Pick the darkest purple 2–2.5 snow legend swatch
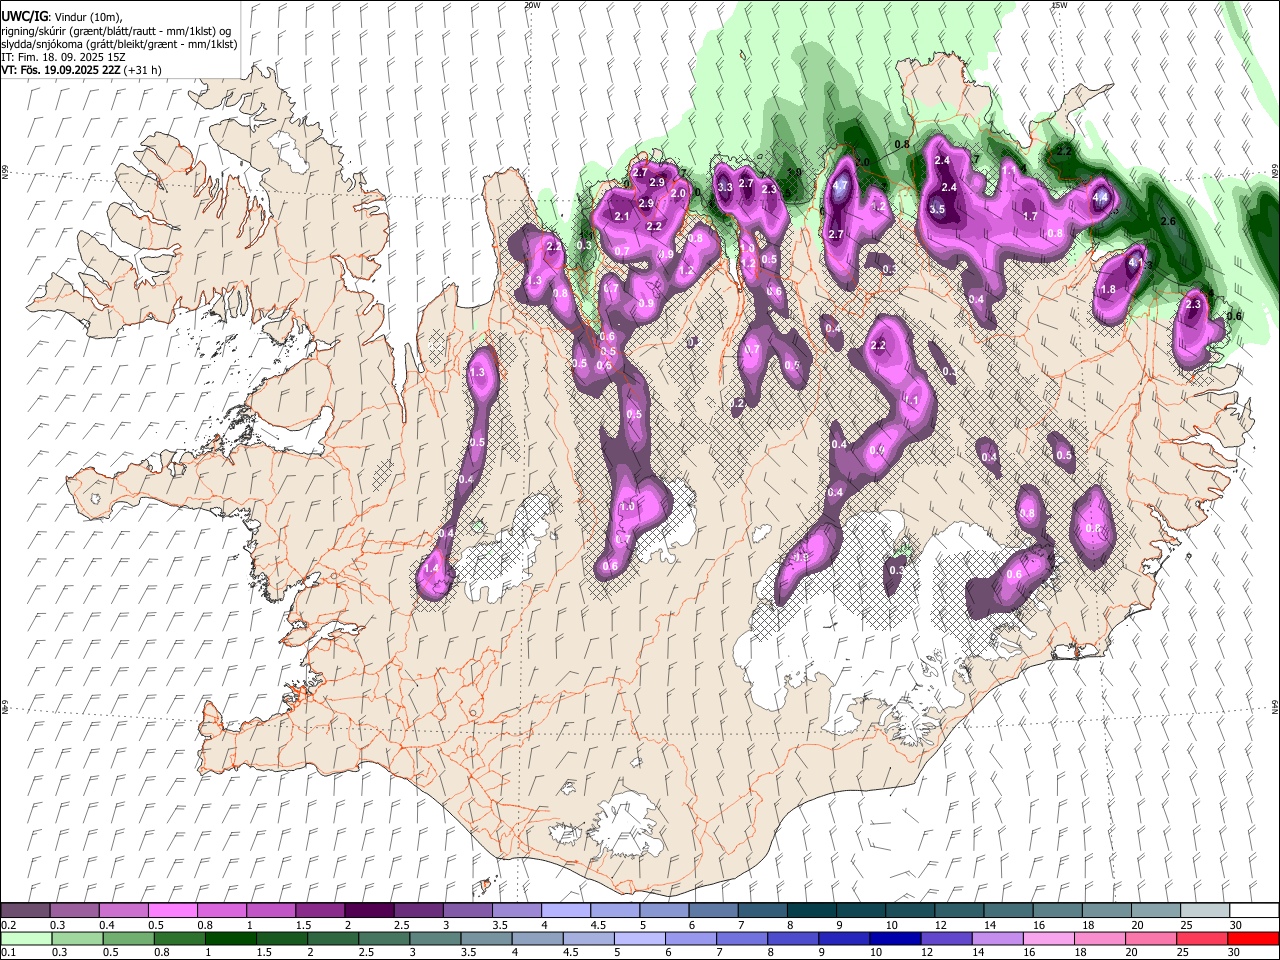 coord(368,911)
